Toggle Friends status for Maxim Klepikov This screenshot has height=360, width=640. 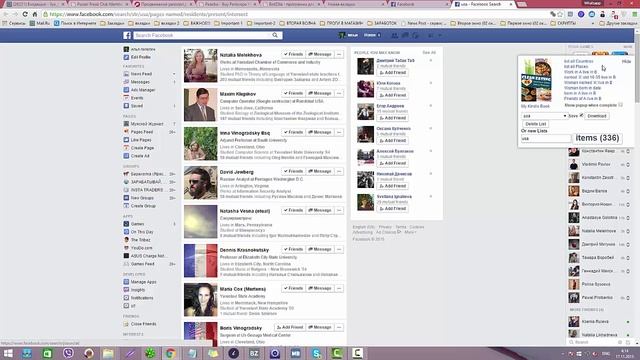[293, 93]
